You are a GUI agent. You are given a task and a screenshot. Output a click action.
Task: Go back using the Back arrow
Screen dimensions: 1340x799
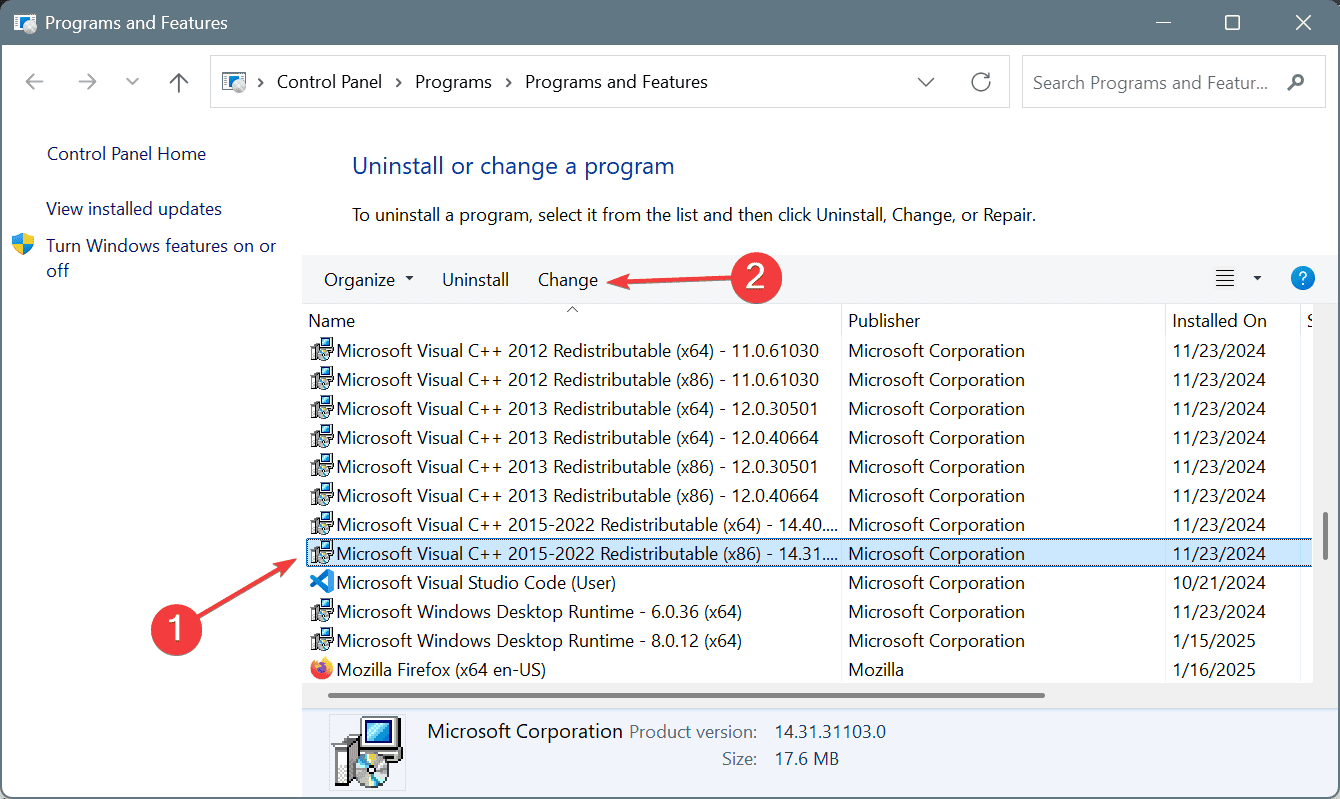pyautogui.click(x=34, y=82)
